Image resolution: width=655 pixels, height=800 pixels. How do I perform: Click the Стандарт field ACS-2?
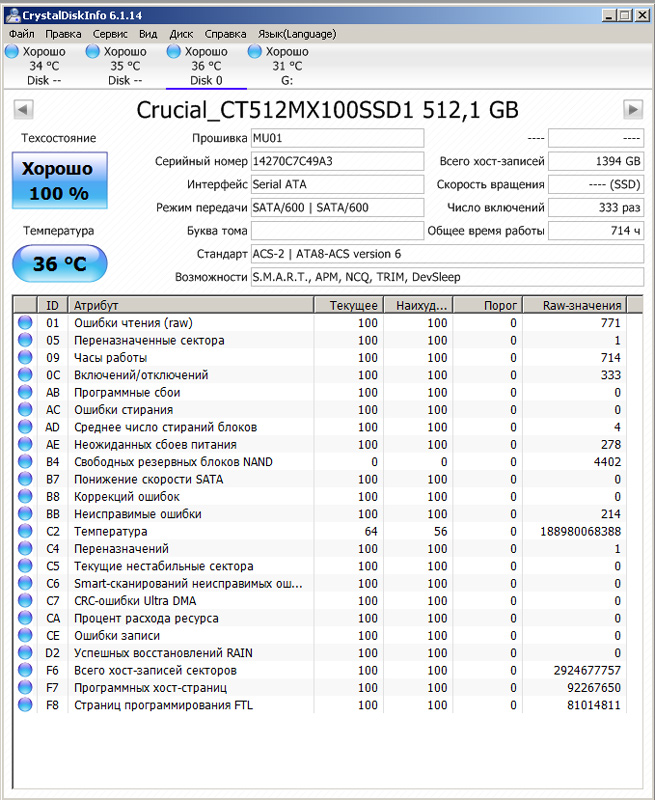[x=447, y=254]
